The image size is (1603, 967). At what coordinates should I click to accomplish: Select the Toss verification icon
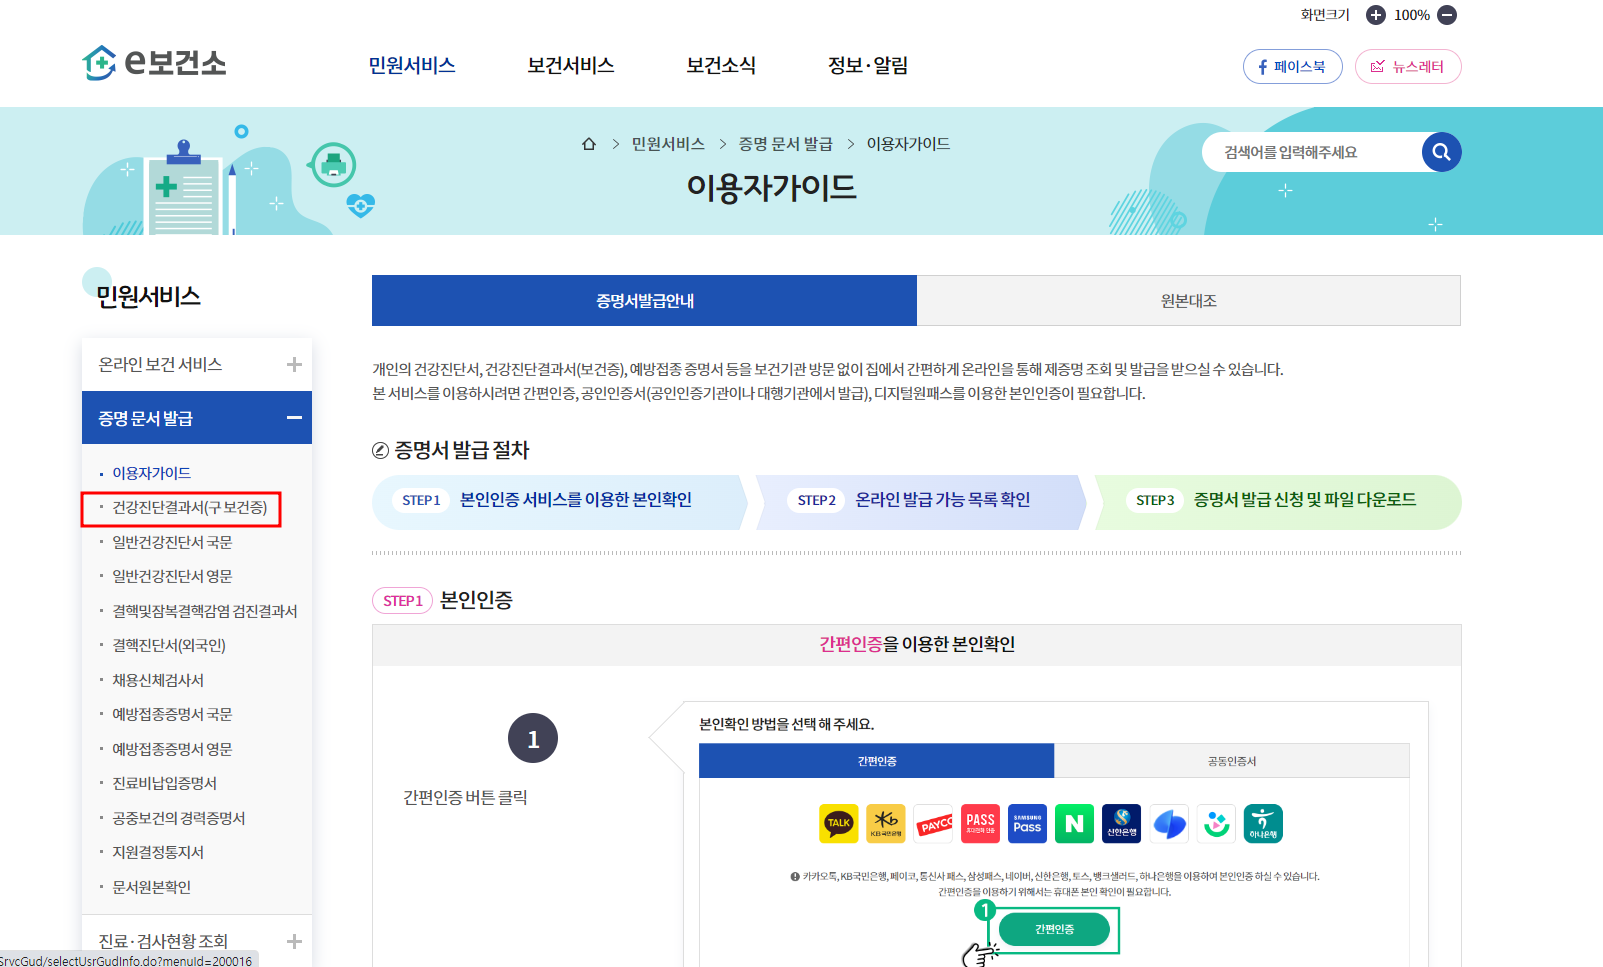(x=1168, y=823)
